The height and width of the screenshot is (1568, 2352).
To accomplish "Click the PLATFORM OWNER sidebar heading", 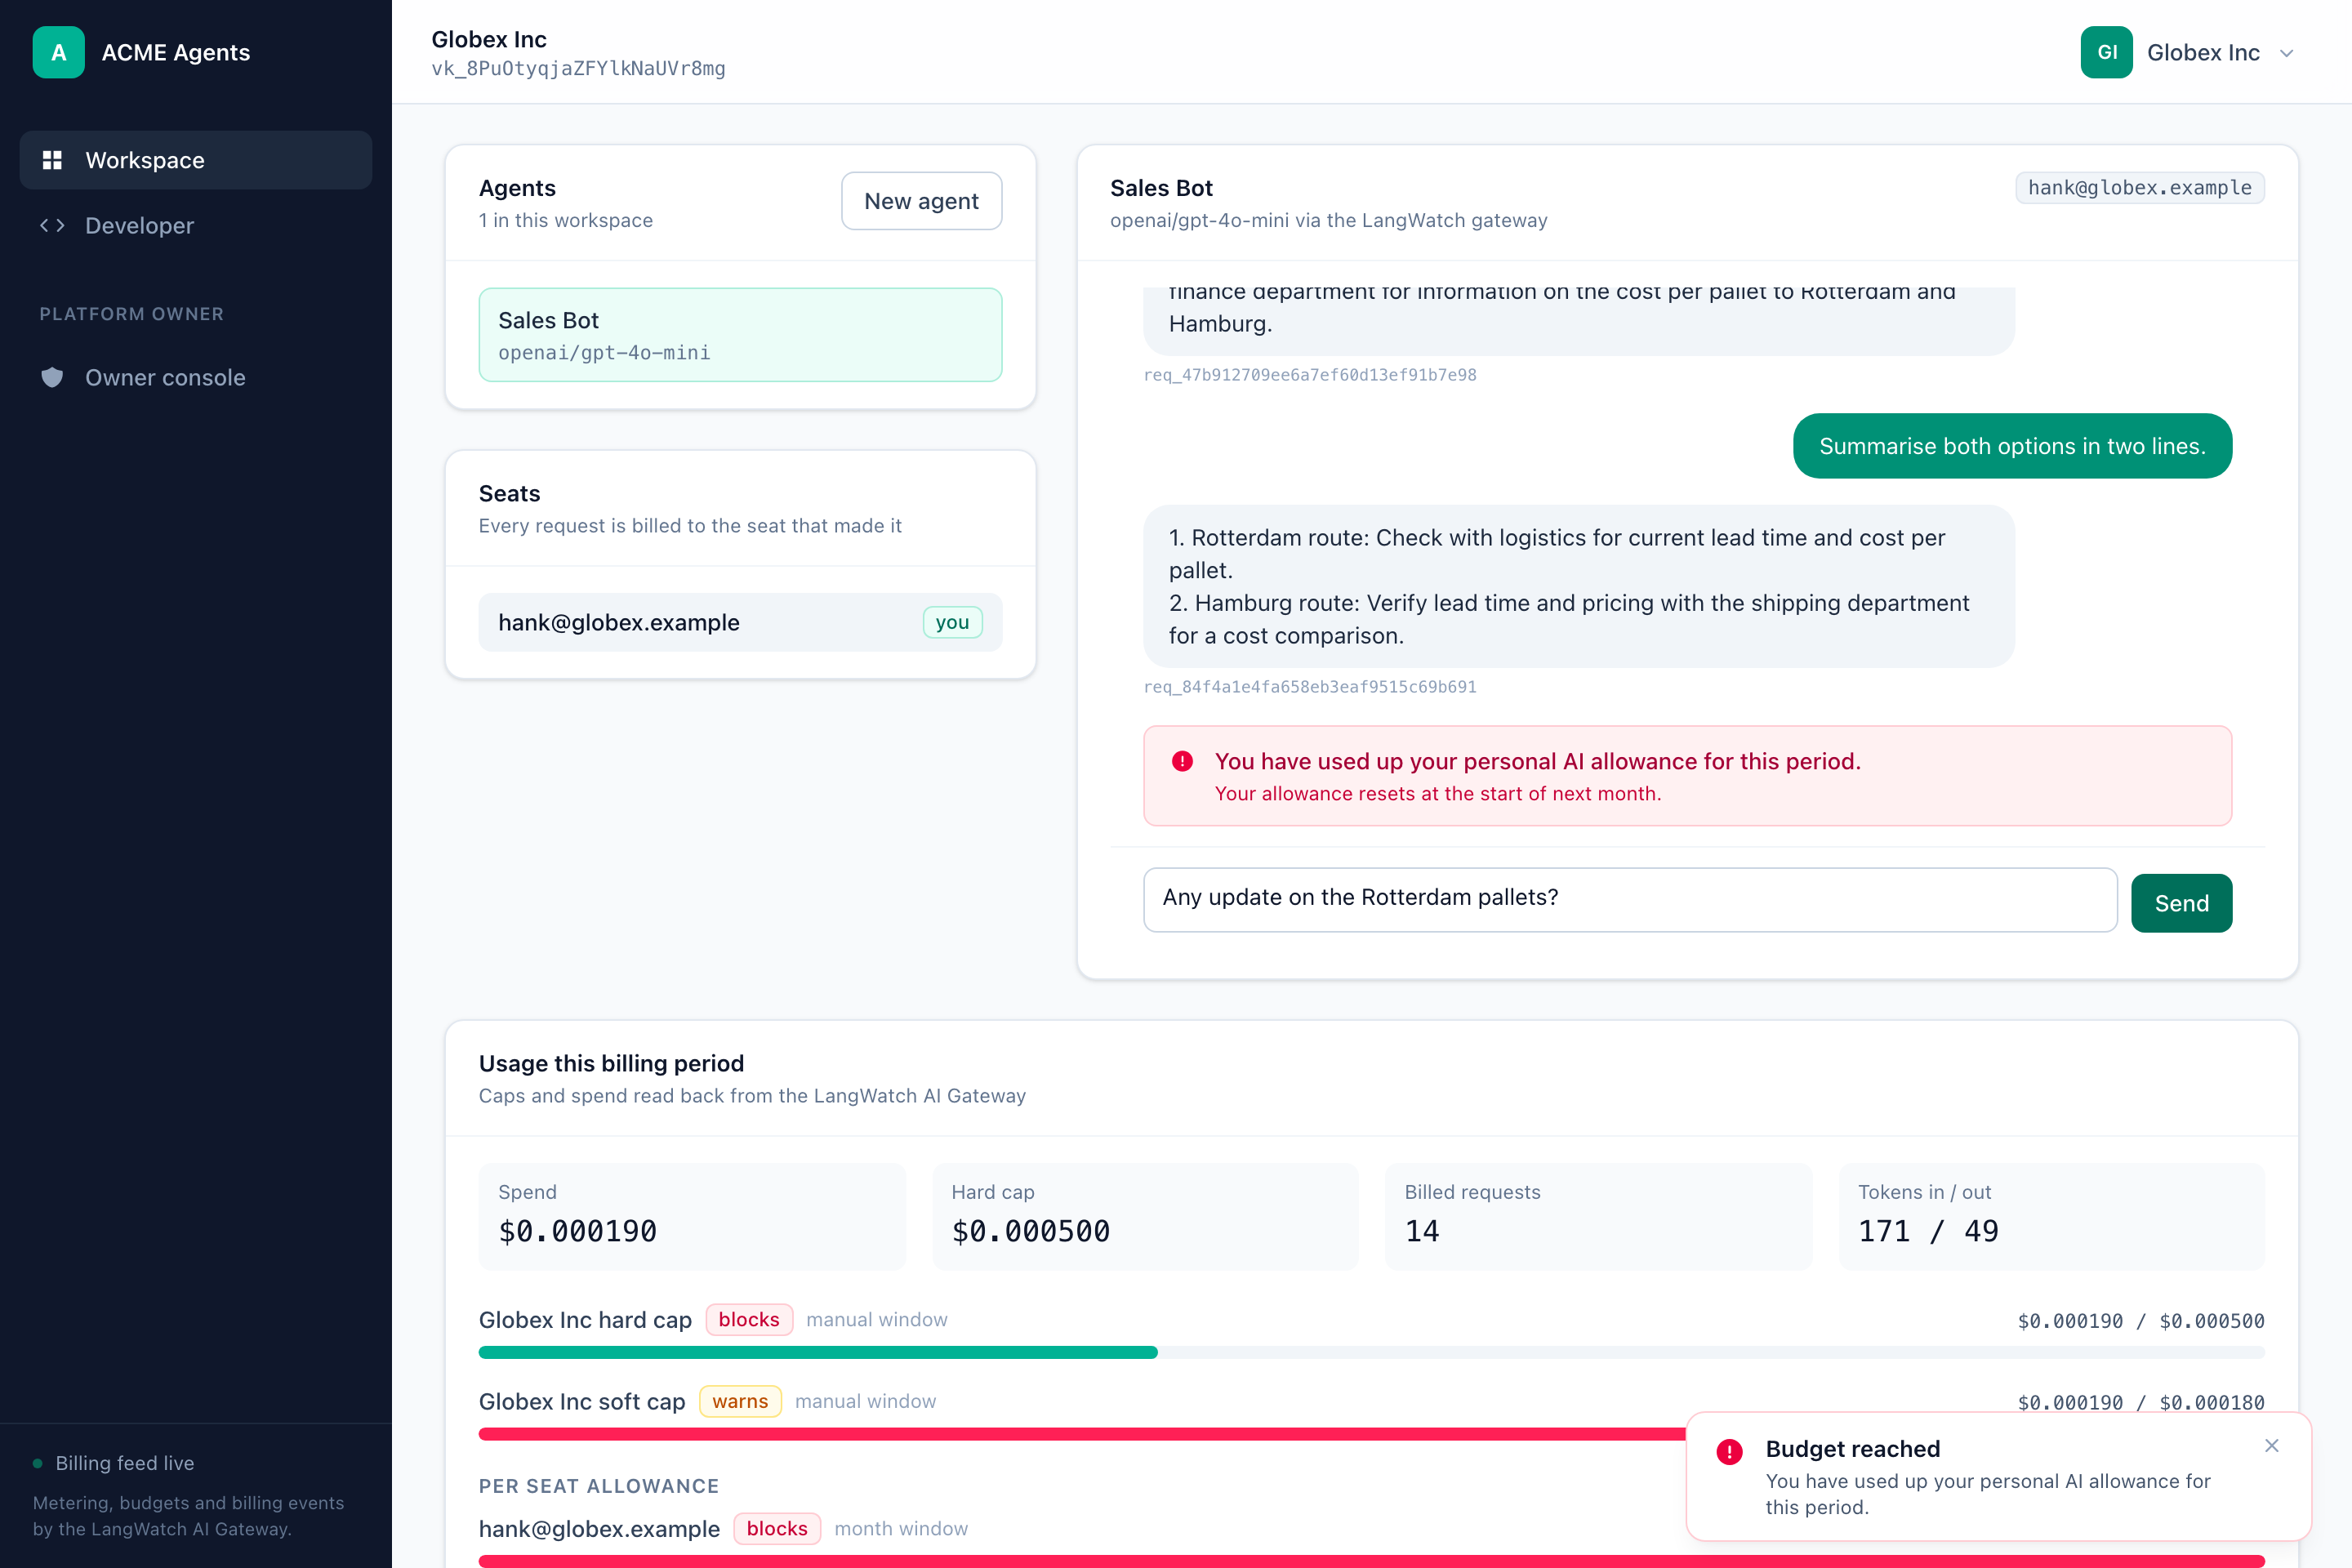I will (131, 314).
